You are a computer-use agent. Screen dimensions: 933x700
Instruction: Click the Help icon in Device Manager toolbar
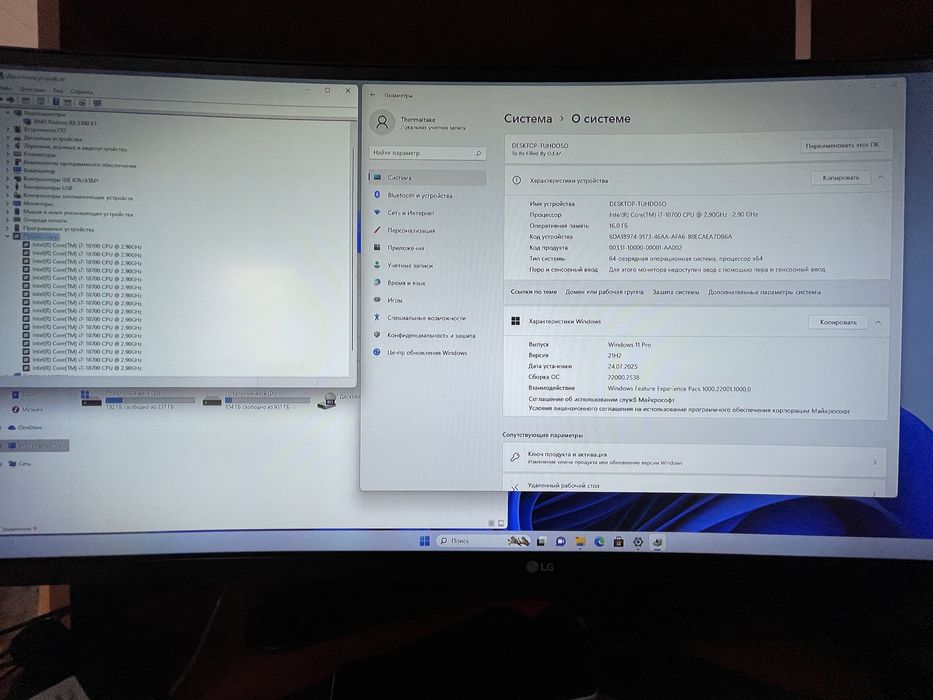tap(55, 102)
